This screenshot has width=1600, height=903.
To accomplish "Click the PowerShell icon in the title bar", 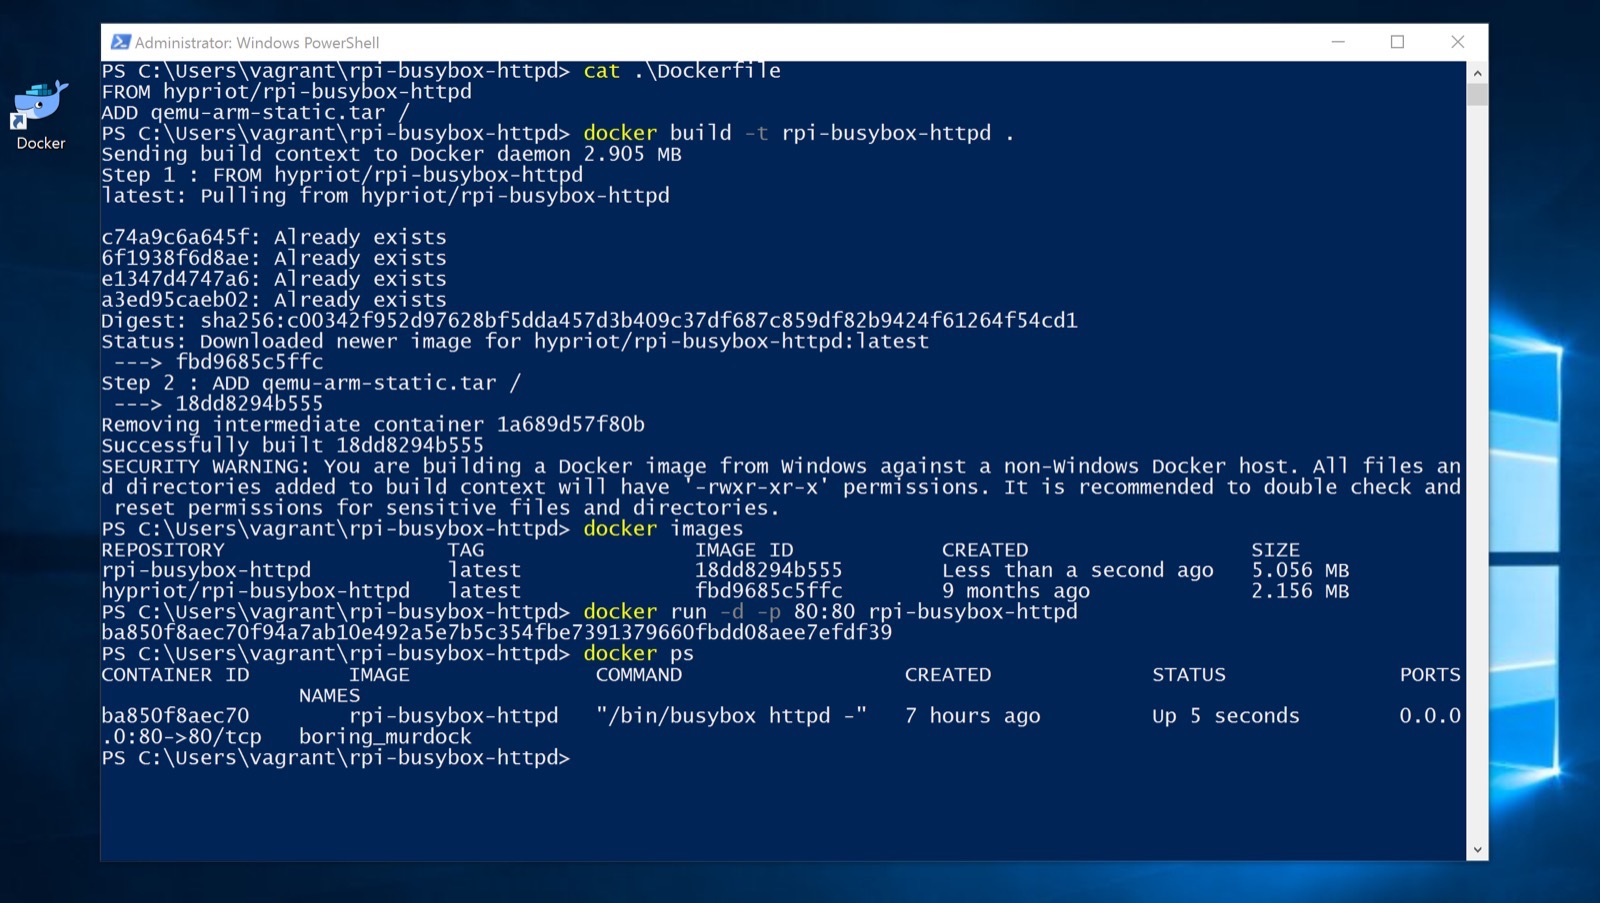I will click(x=121, y=42).
